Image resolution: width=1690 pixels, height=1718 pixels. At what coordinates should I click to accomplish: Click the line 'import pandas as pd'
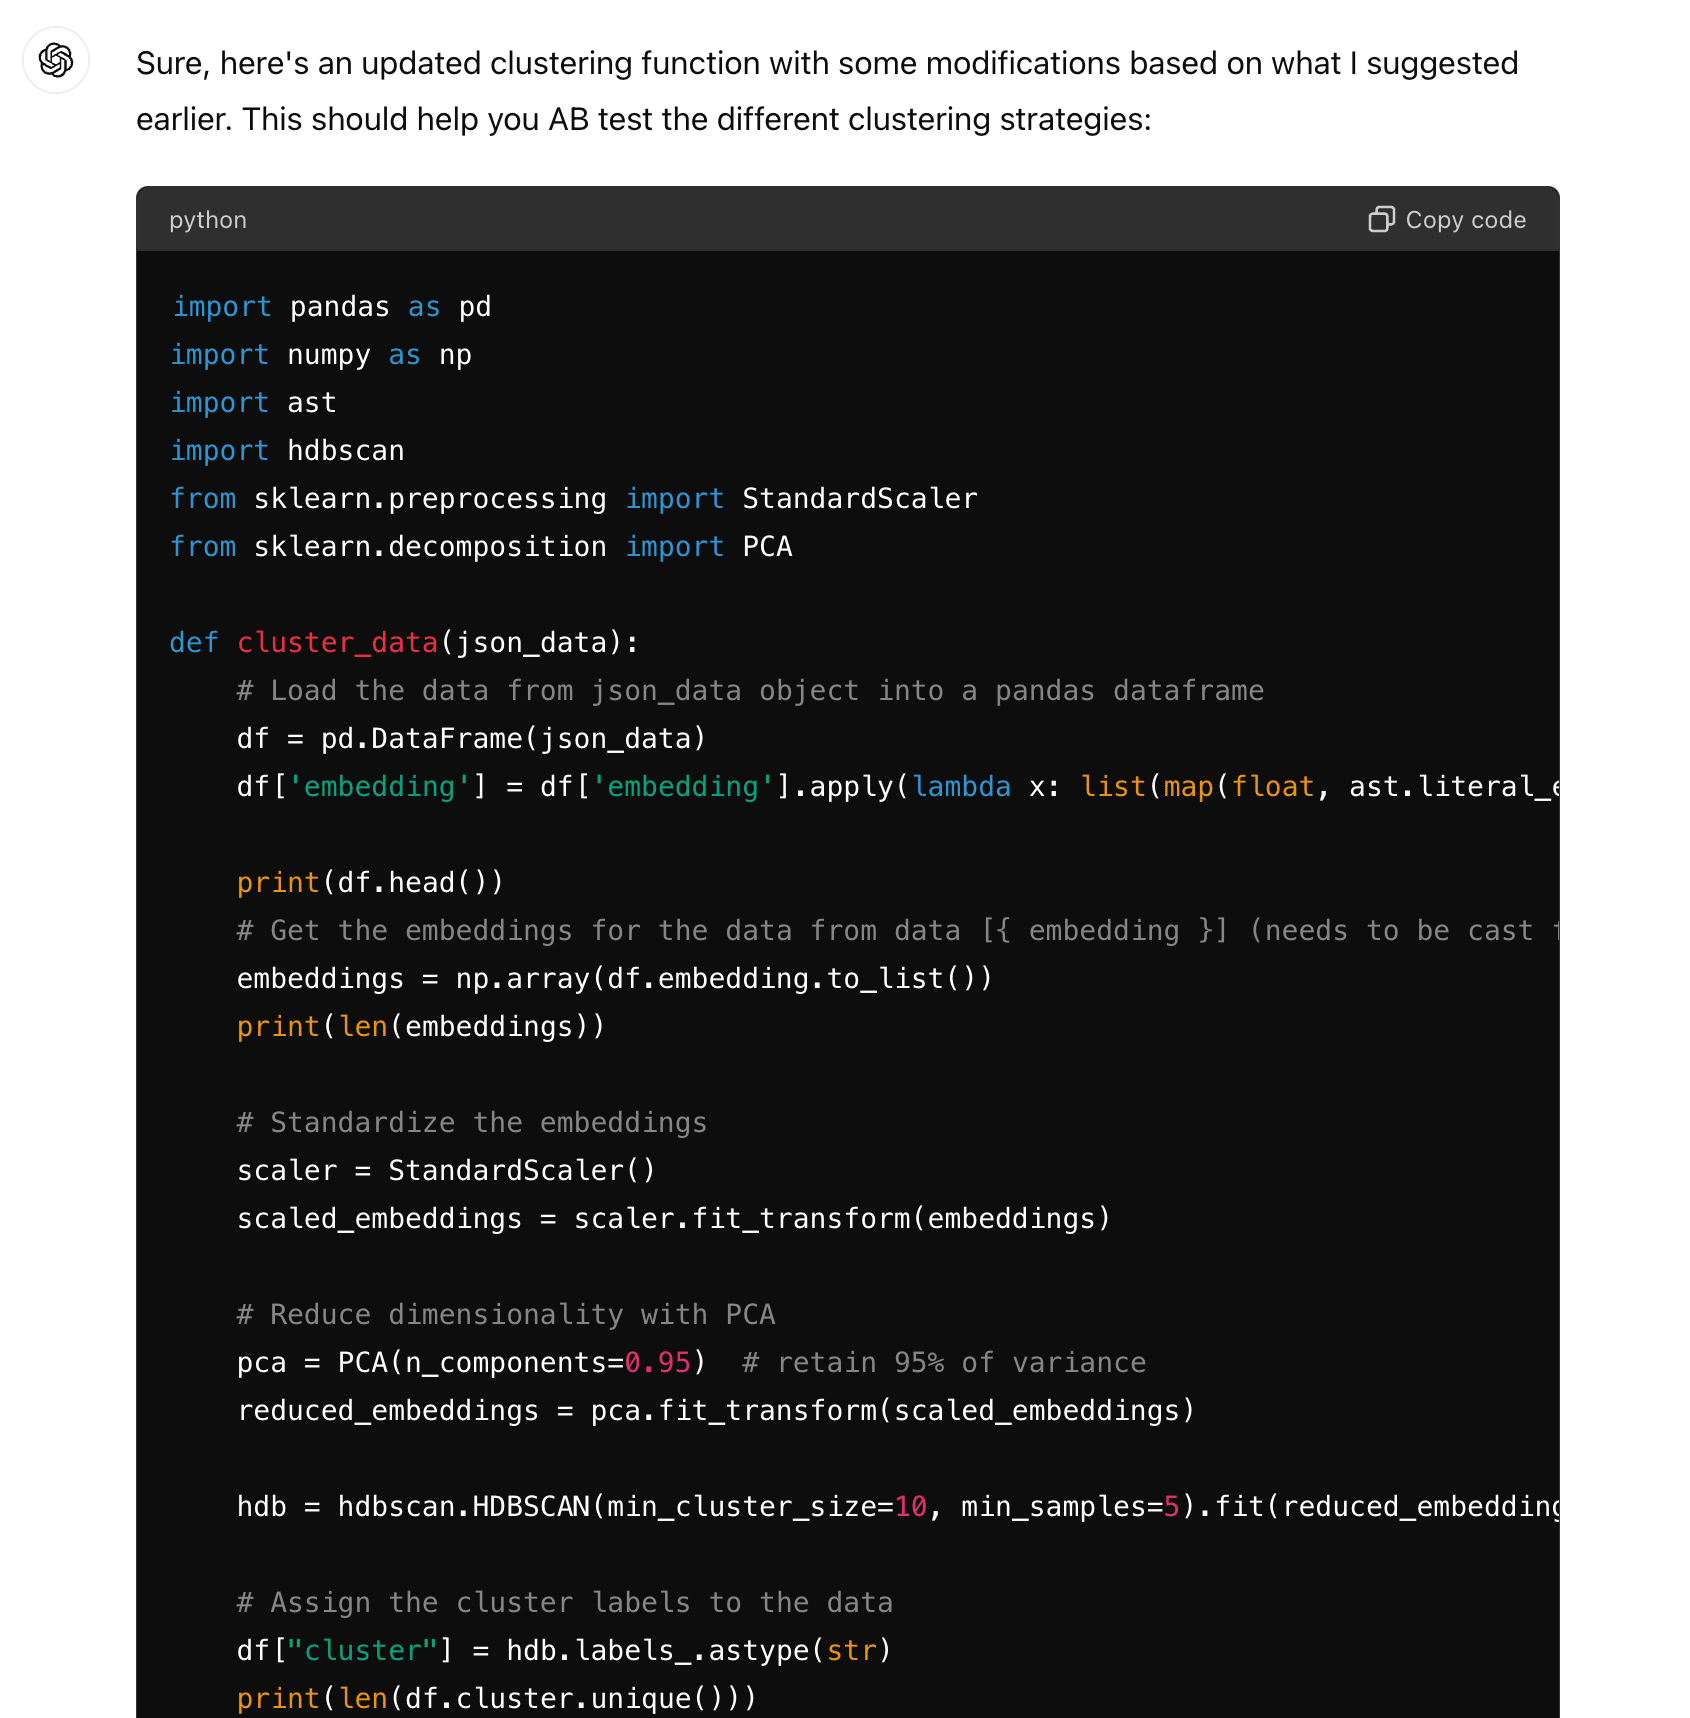pyautogui.click(x=331, y=307)
